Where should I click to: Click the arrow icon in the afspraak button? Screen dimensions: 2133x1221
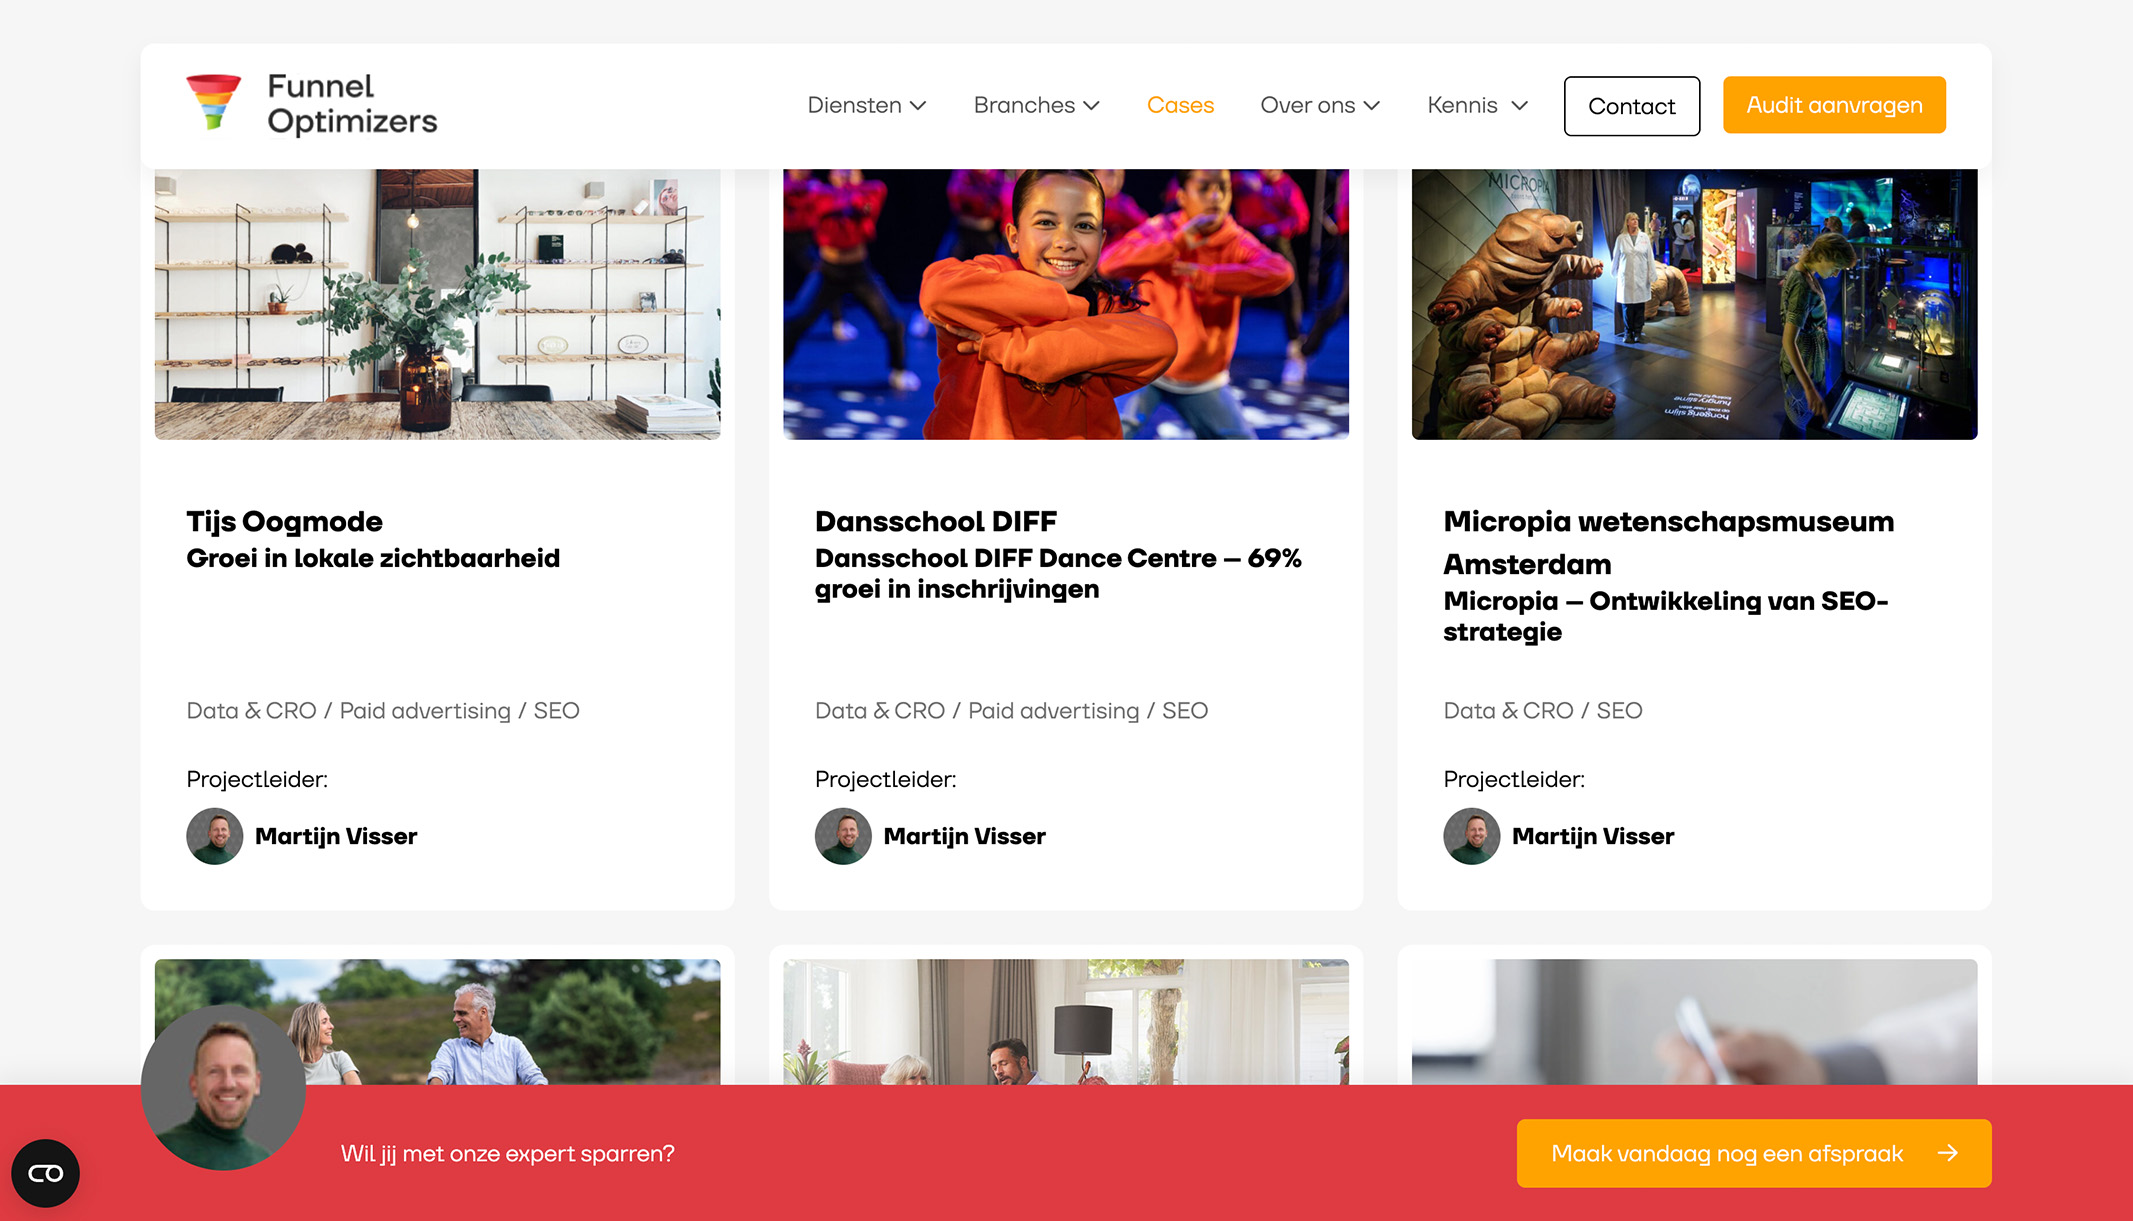tap(1947, 1153)
